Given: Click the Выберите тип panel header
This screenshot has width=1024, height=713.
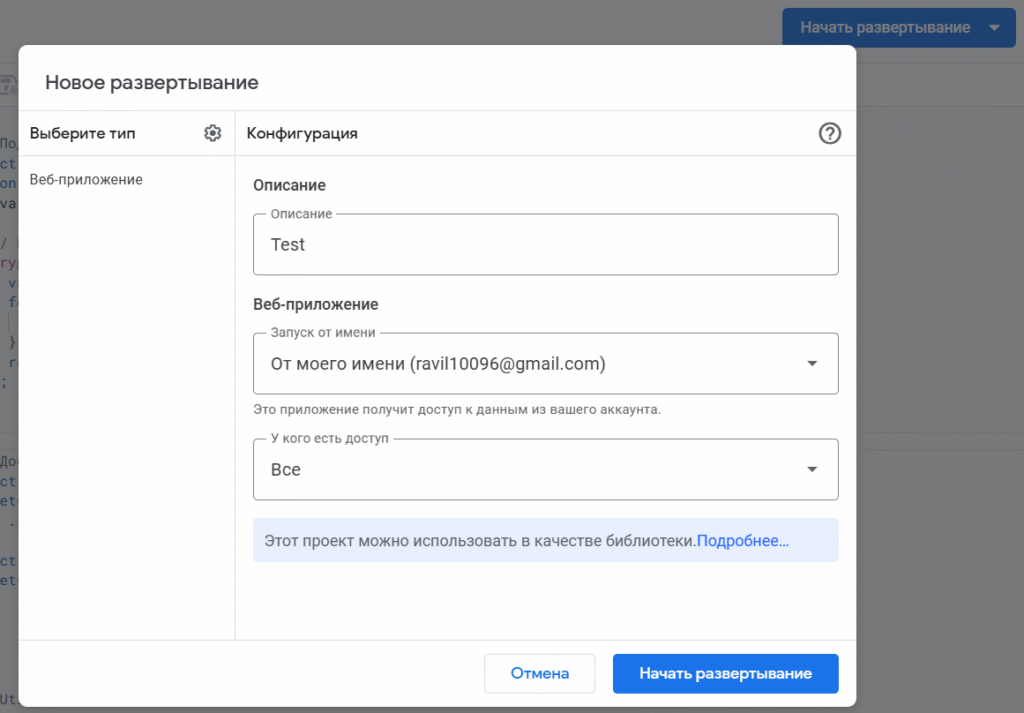Looking at the screenshot, I should coord(82,133).
